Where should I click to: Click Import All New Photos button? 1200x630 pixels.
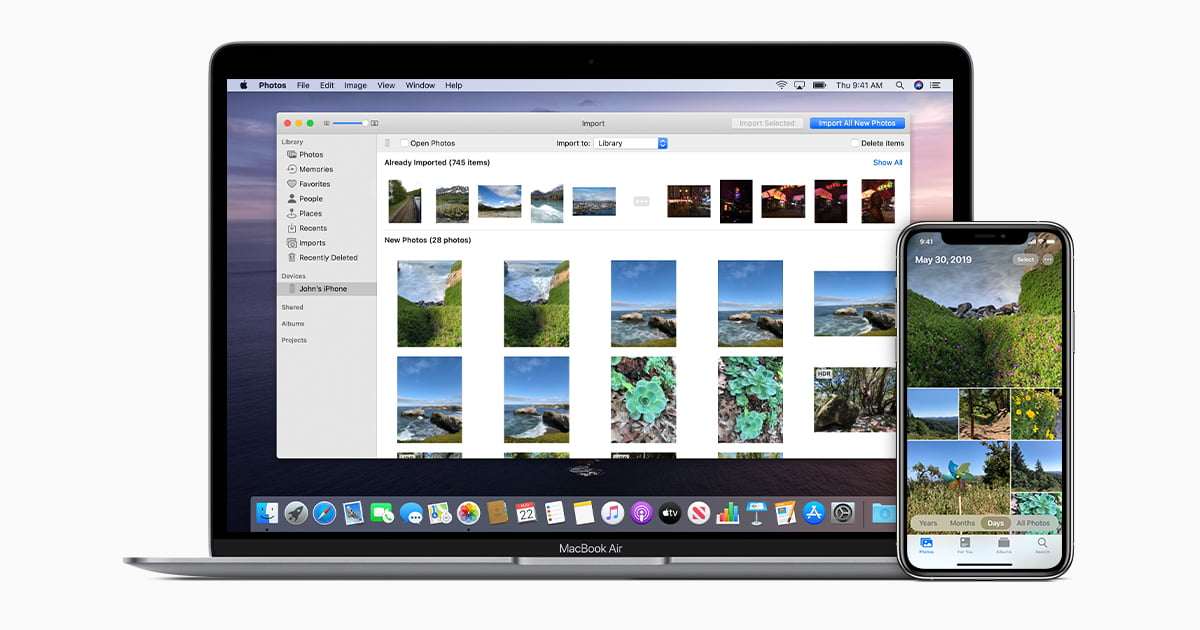[857, 123]
